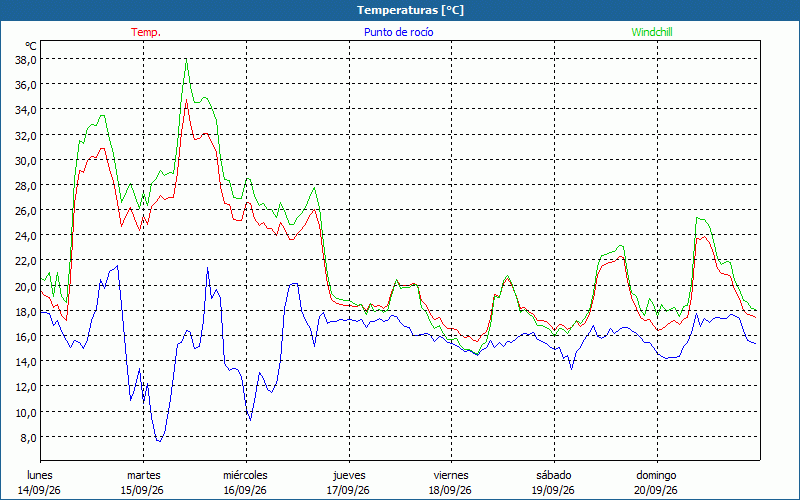Click the green Windchill peak at 38 on Tuesday
The height and width of the screenshot is (500, 800).
(187, 60)
